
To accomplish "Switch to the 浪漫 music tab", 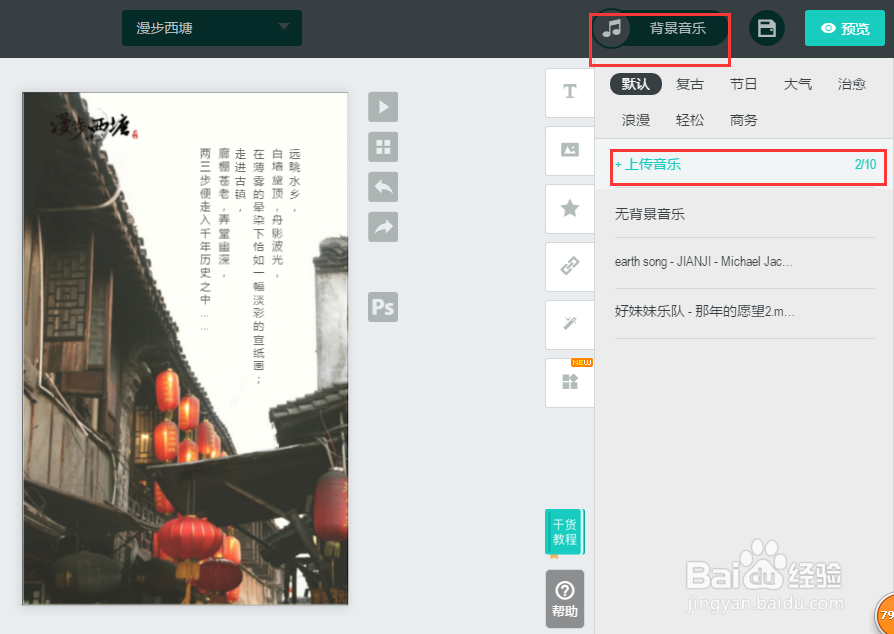I will [x=636, y=120].
